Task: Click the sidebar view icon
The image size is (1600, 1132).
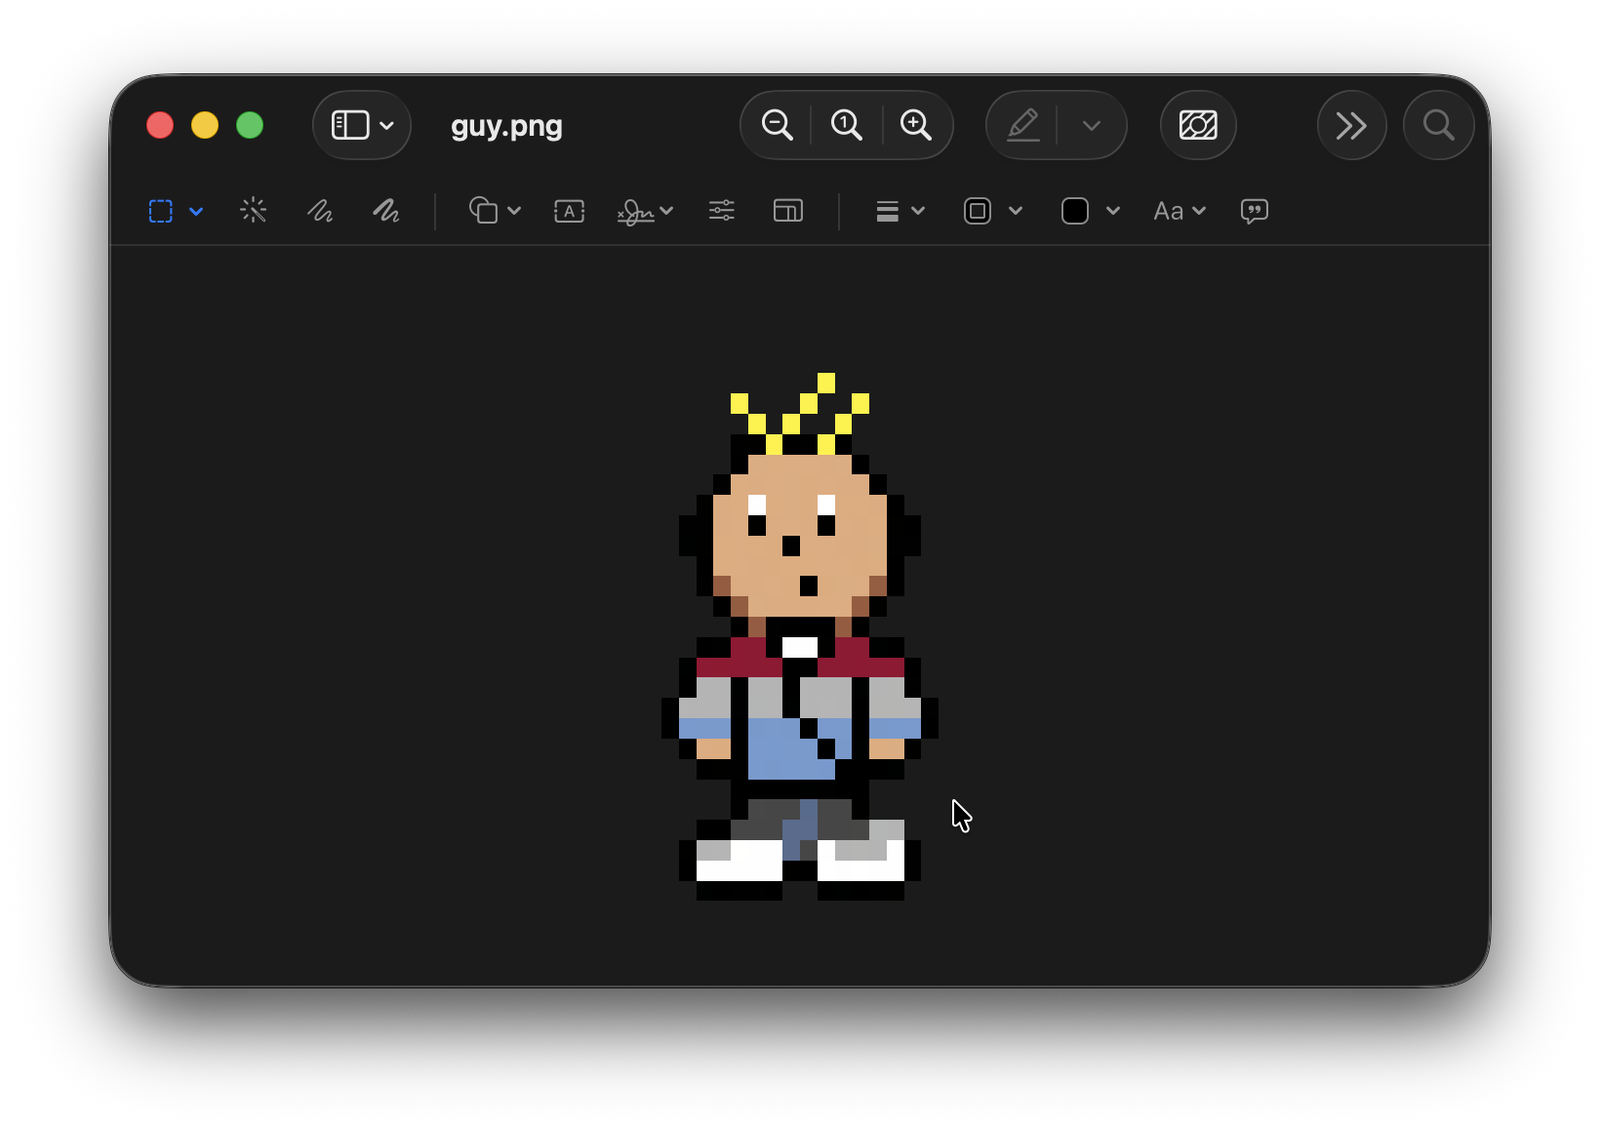Action: click(x=350, y=126)
